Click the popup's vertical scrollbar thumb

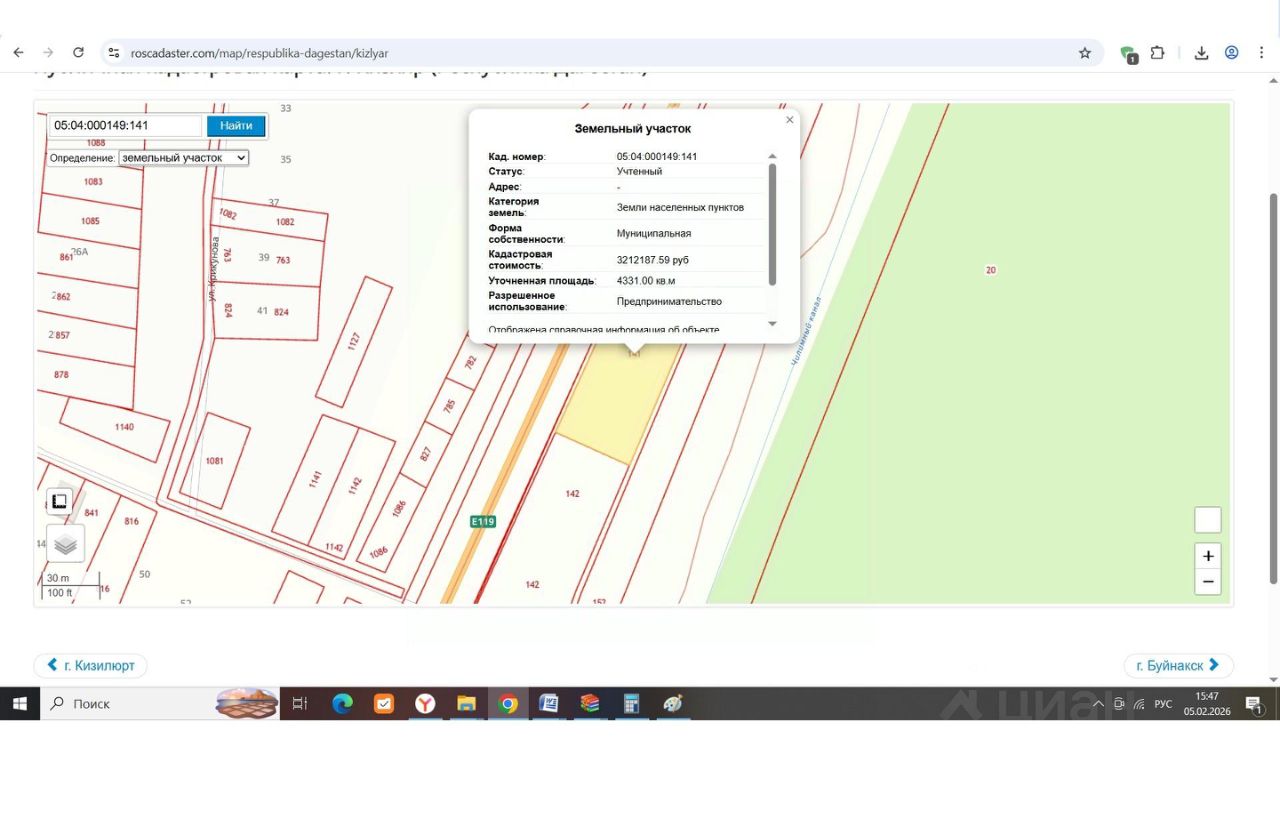point(772,224)
